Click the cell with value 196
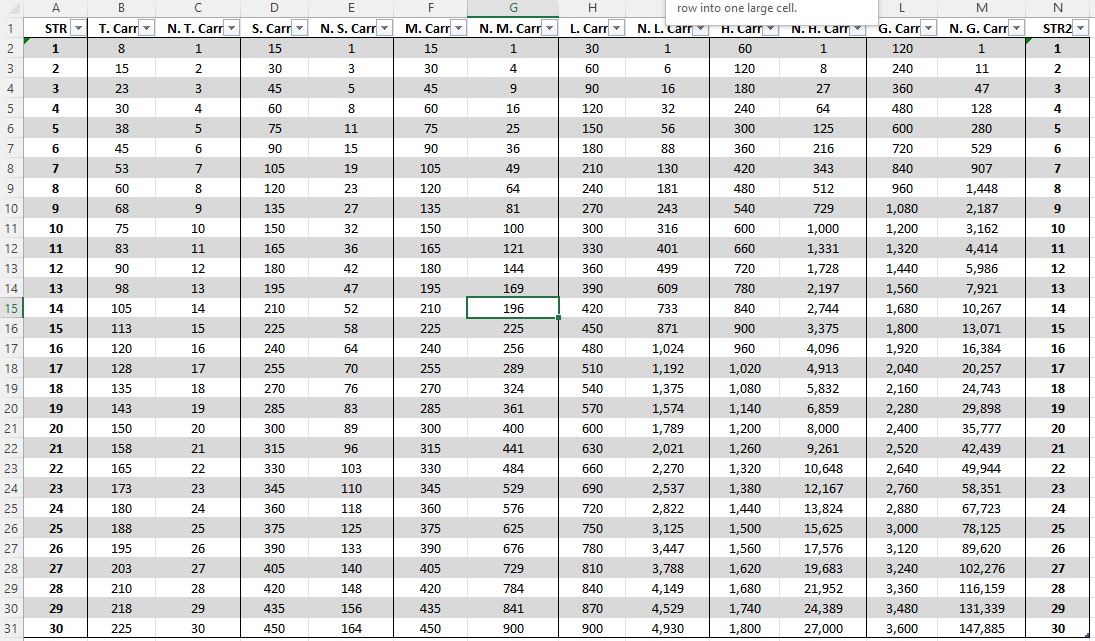1095x641 pixels. (513, 308)
